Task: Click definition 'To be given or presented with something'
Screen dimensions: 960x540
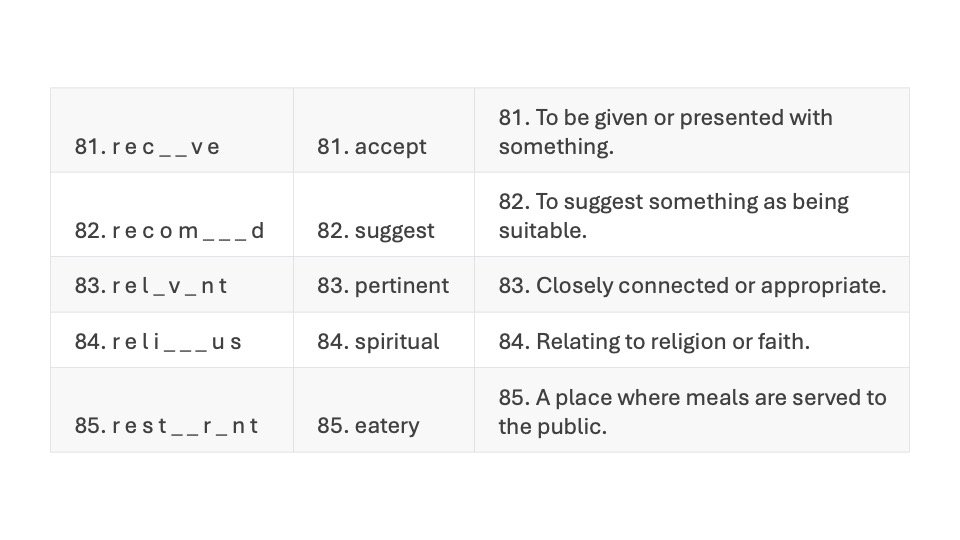Action: 666,132
